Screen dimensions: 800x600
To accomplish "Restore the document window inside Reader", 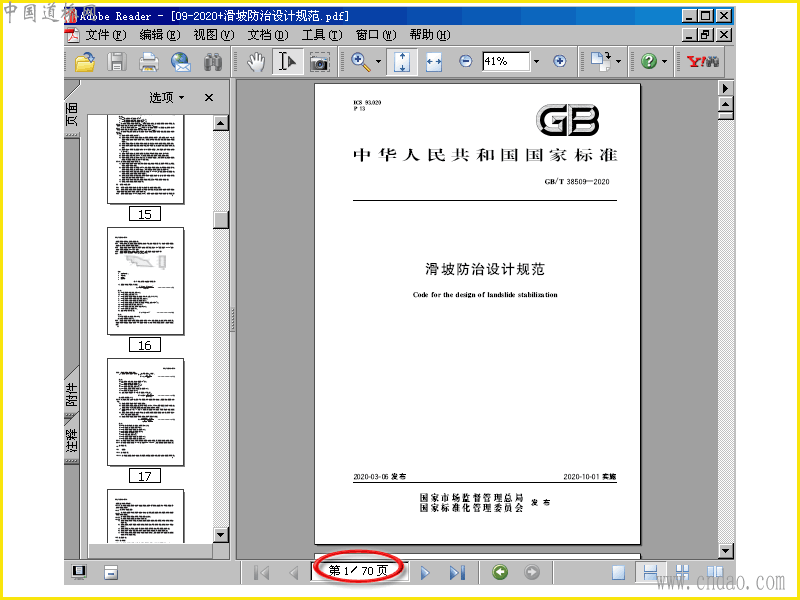I will point(706,35).
